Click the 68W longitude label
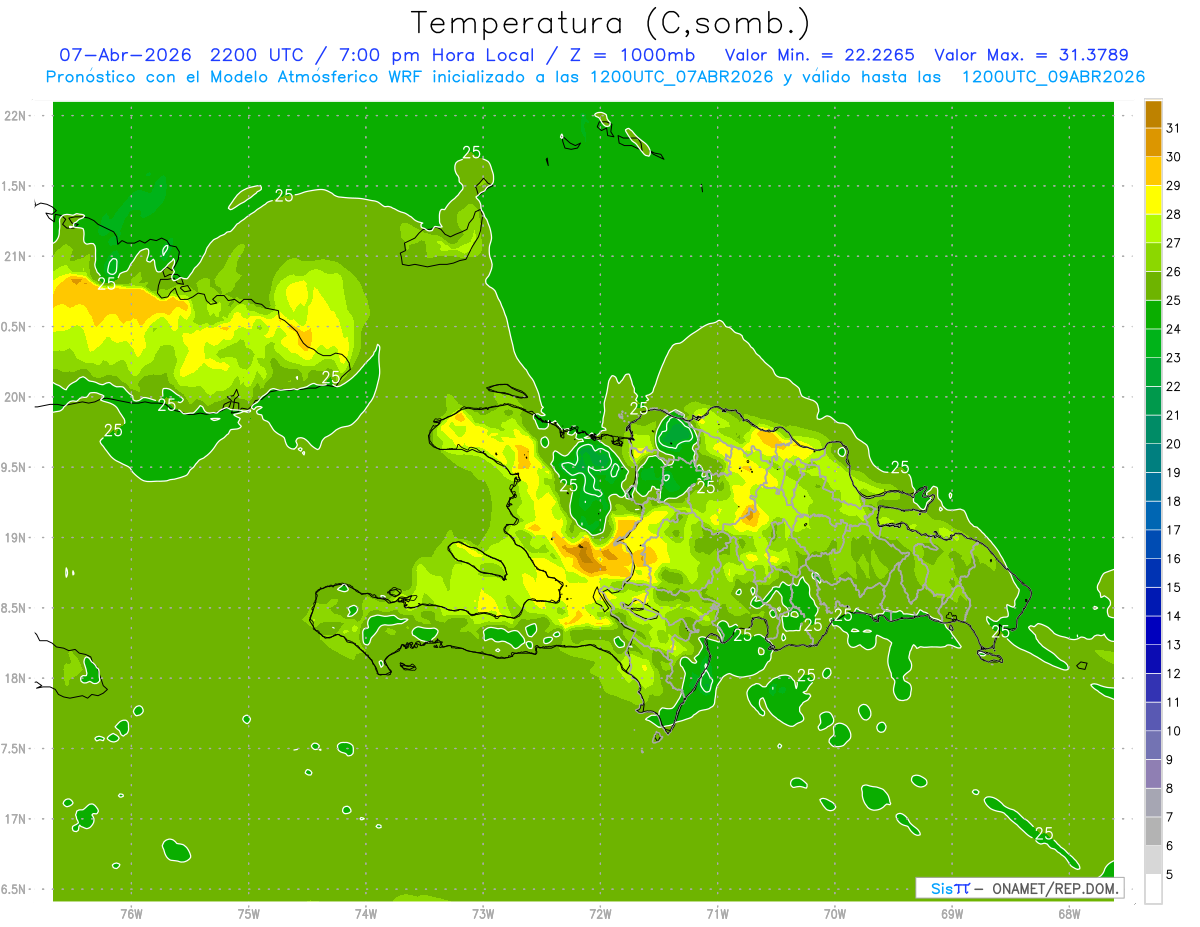1200x927 pixels. (x=1069, y=914)
